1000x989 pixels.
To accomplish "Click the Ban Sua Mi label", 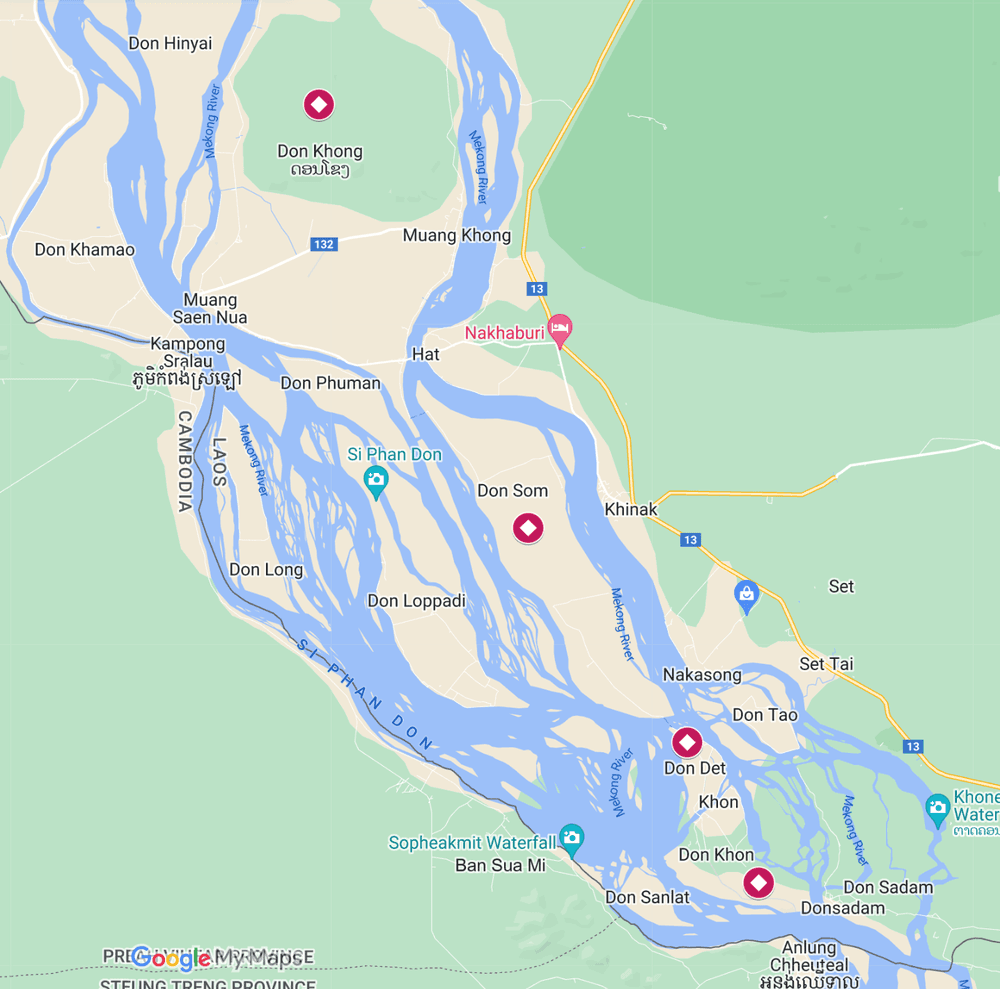I will point(501,865).
